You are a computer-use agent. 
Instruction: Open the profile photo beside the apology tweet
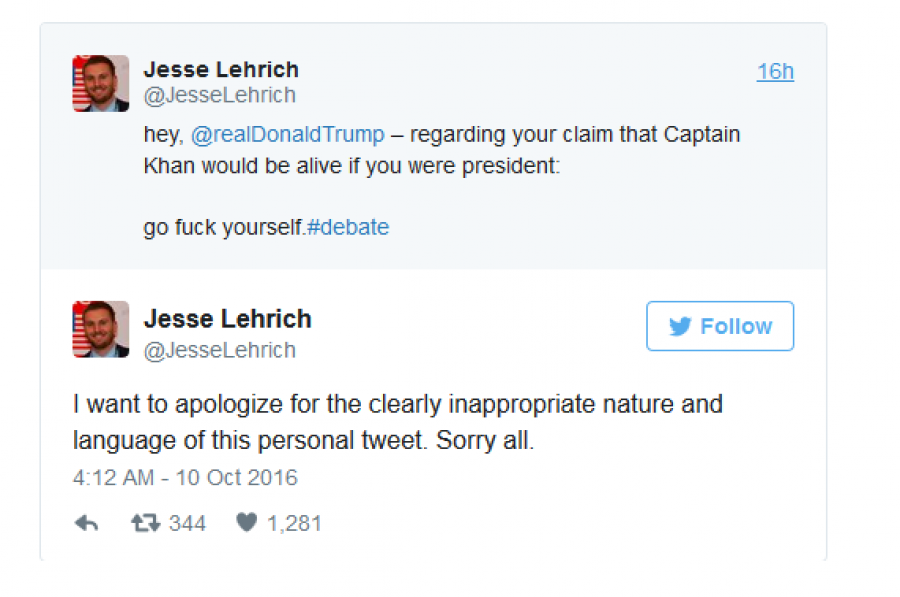pyautogui.click(x=101, y=329)
